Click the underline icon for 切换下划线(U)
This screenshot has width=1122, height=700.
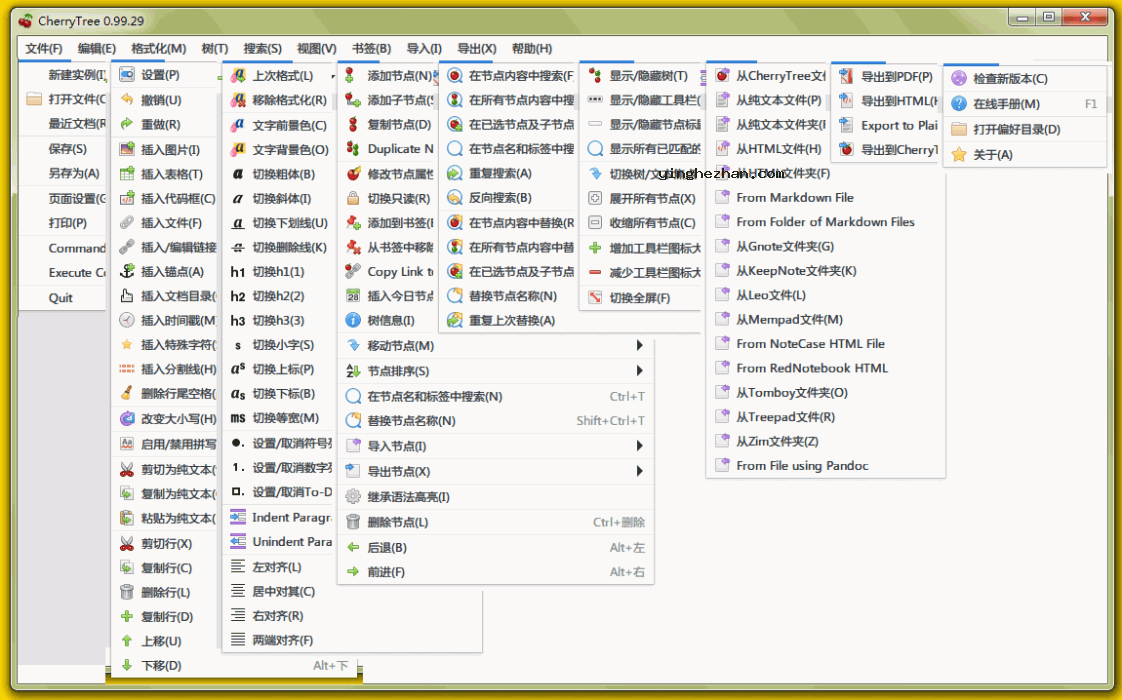(238, 223)
